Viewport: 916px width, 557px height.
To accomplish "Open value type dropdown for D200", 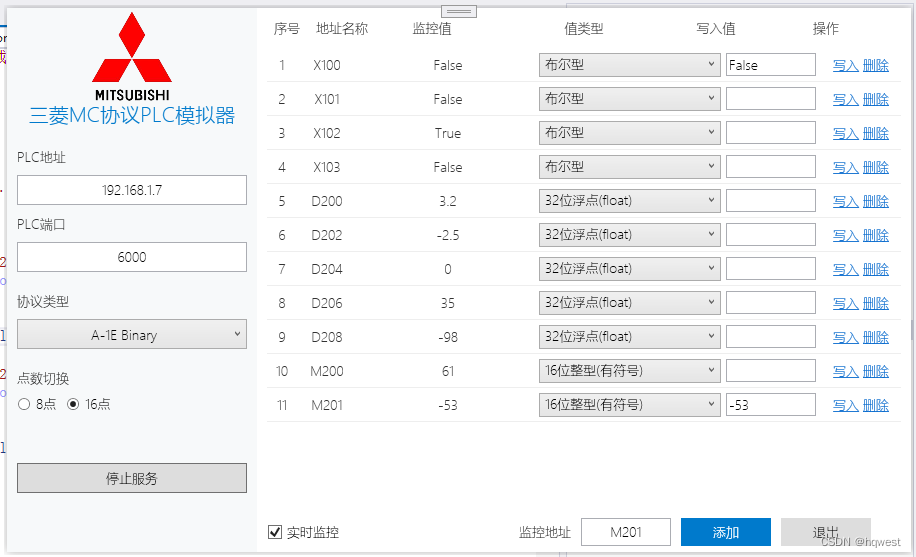I will pyautogui.click(x=629, y=200).
